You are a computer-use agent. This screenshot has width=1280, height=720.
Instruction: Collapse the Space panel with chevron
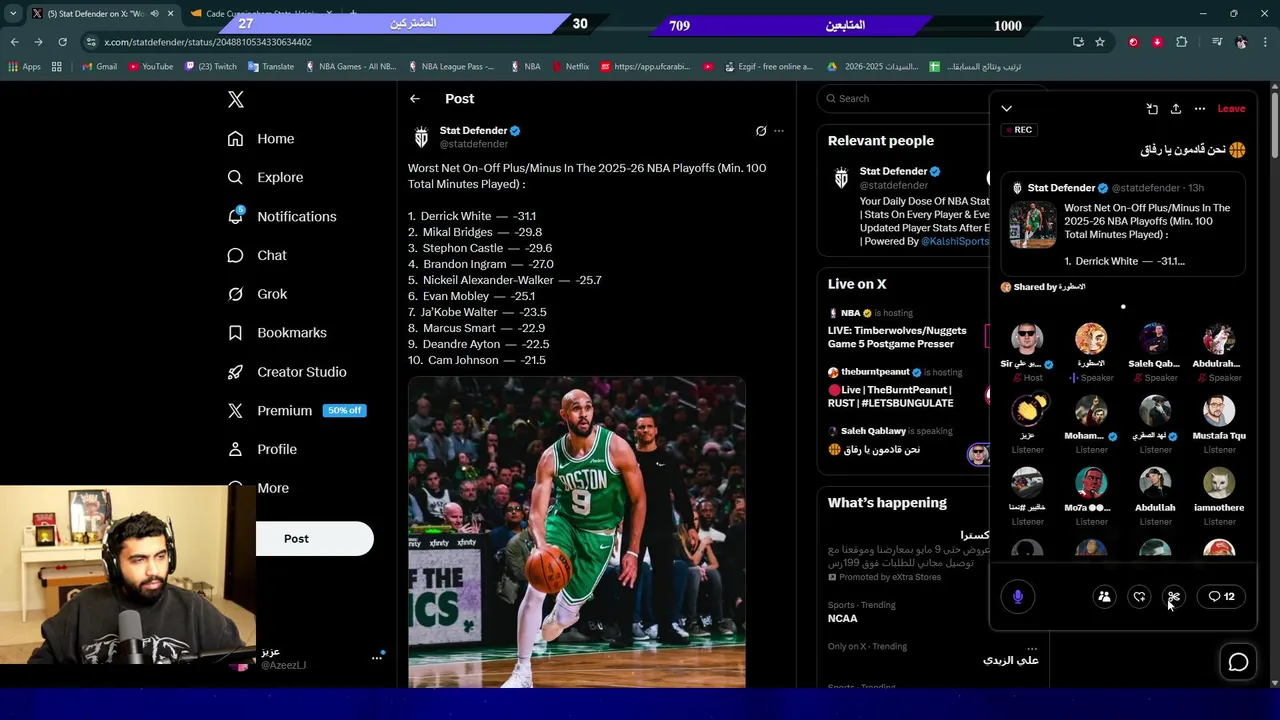click(x=1007, y=108)
